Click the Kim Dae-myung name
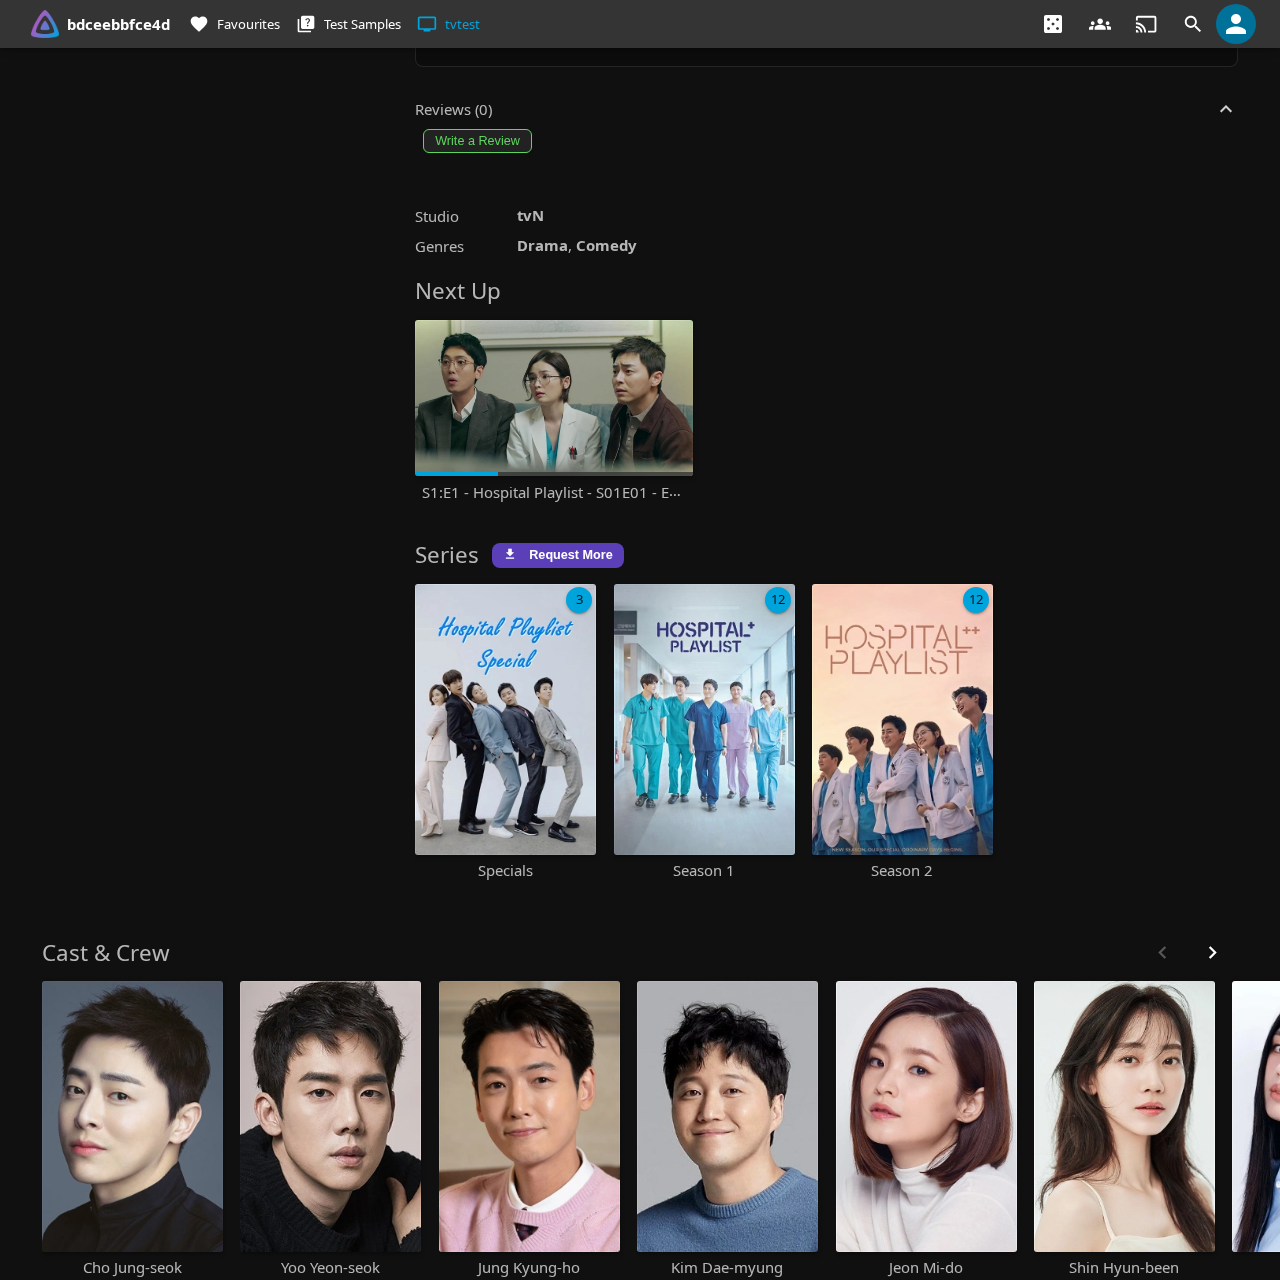Screen dimensions: 1280x1280 click(x=727, y=1268)
